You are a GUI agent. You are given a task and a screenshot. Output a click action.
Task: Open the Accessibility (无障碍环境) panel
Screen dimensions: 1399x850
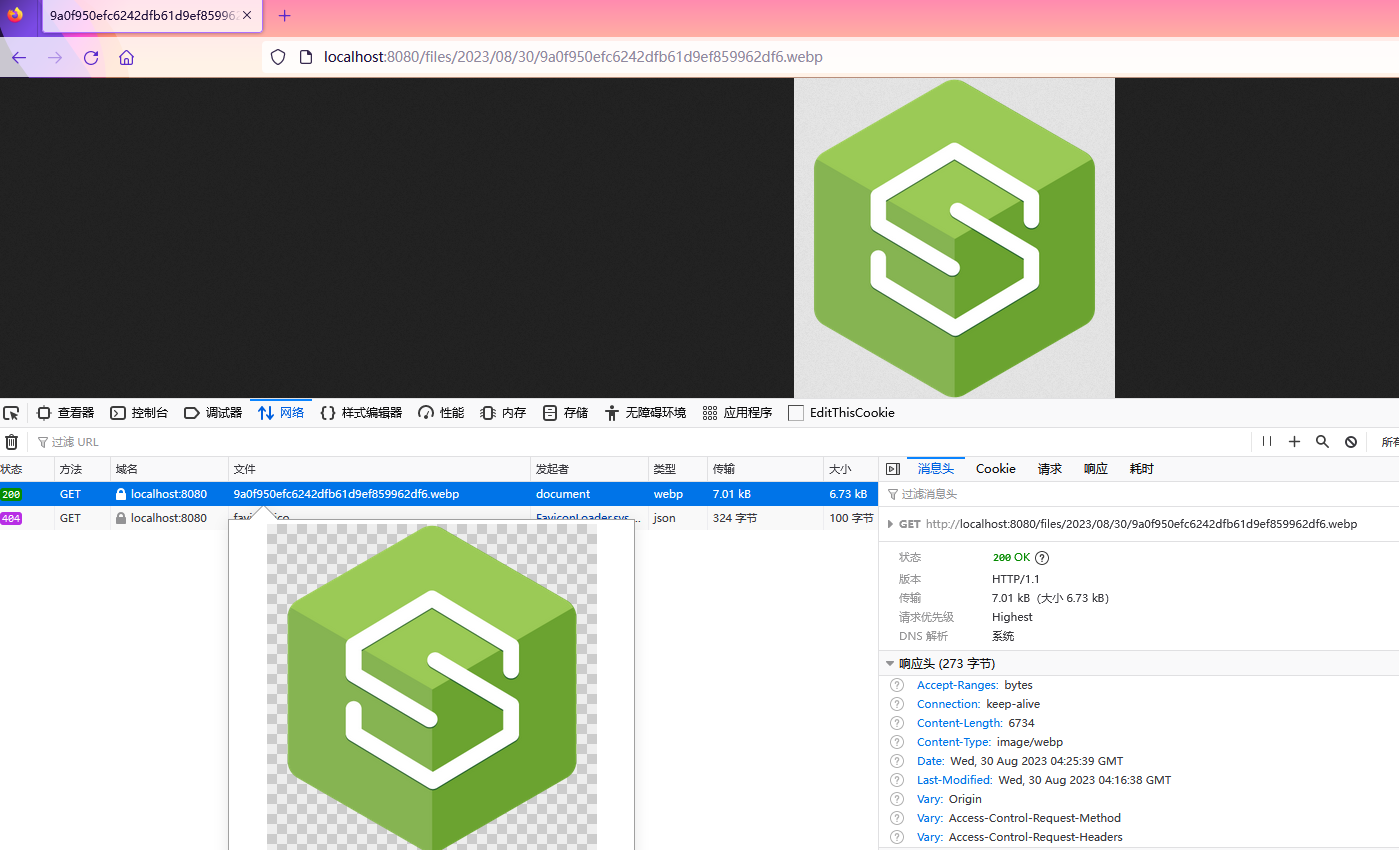click(645, 413)
